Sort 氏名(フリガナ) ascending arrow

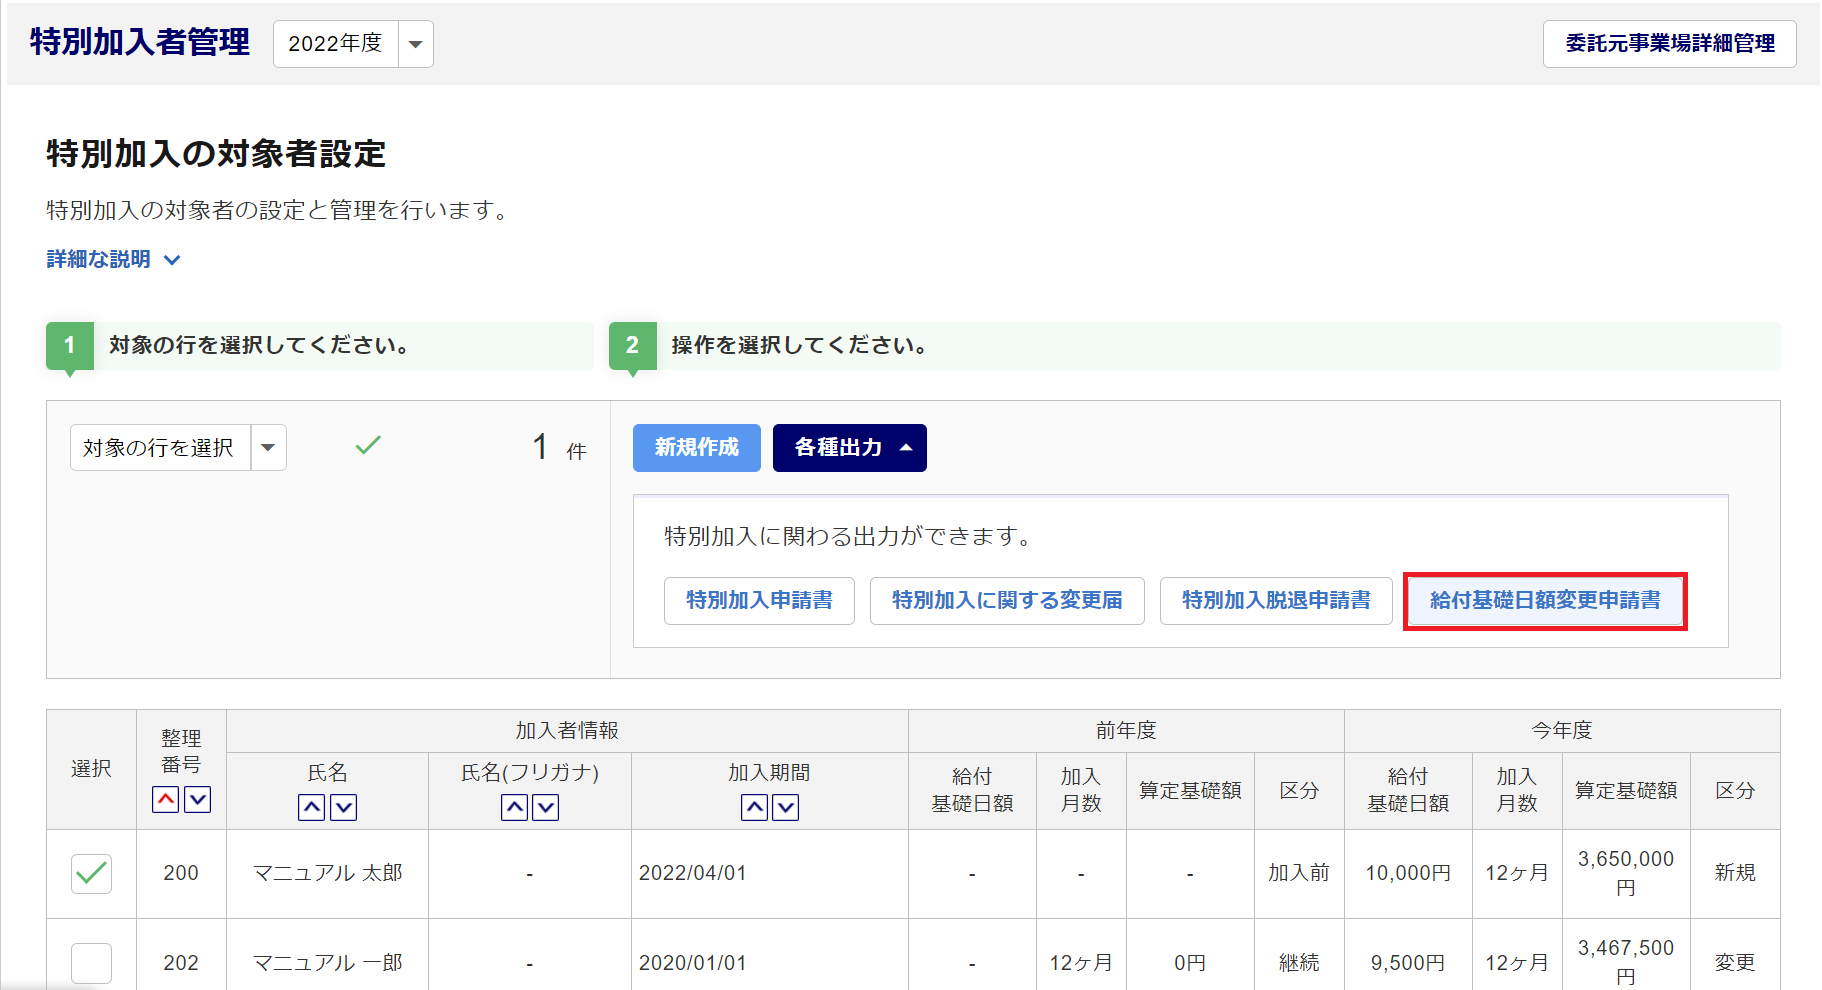(x=514, y=807)
